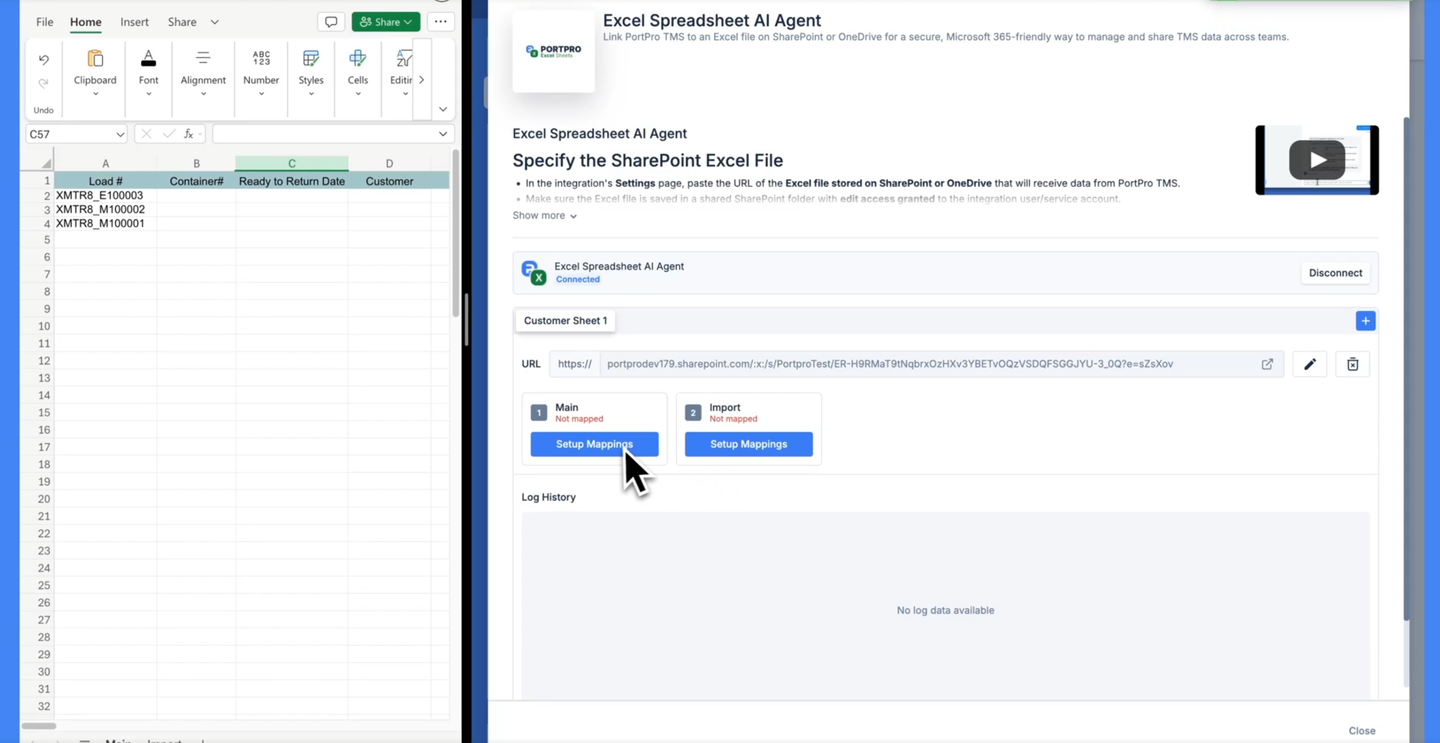This screenshot has height=743, width=1440.
Task: Switch to the Home tab
Action: [85, 22]
